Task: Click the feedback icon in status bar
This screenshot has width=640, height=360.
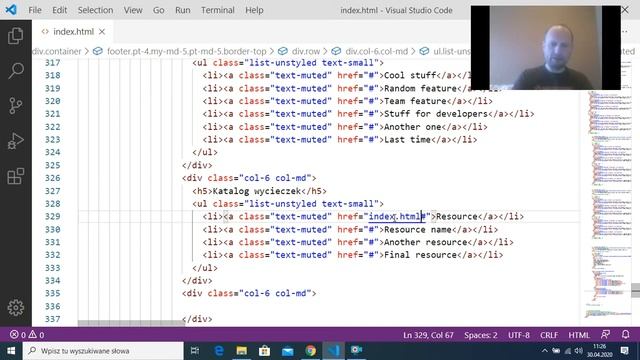Action: [x=606, y=335]
